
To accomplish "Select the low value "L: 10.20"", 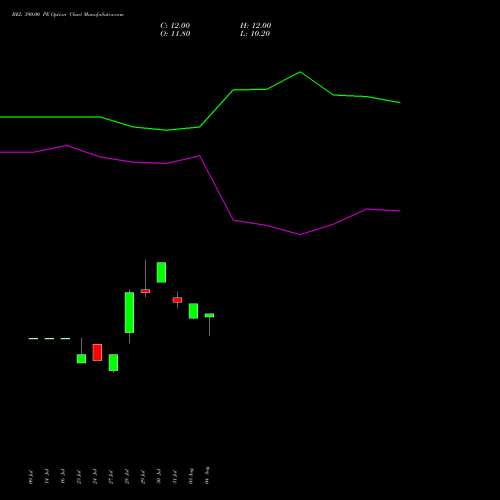I will (255, 34).
